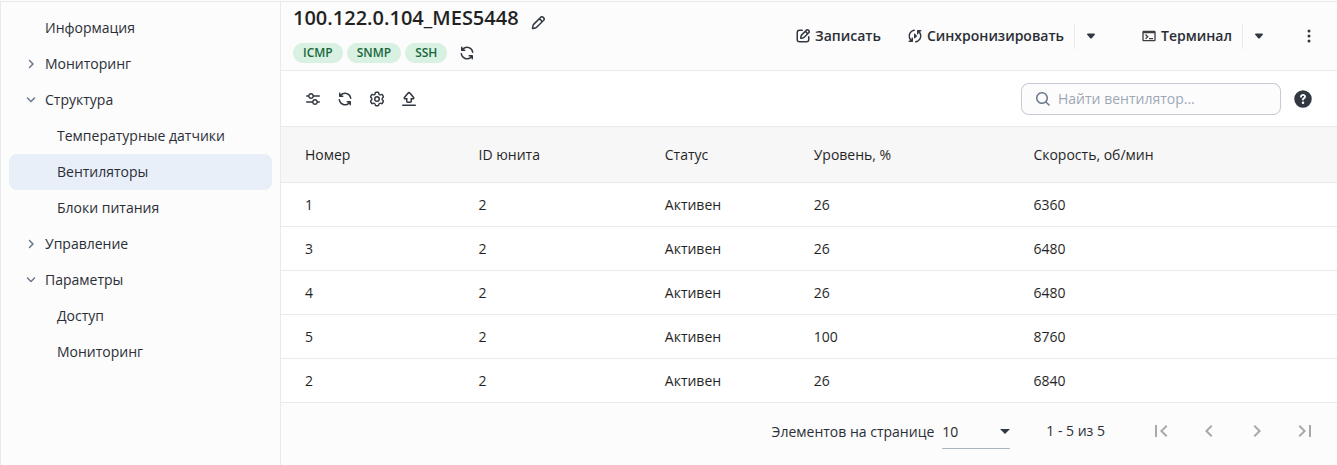Screen dimensions: 1337x465
Task: Click the export upload icon in toolbar
Action: click(409, 99)
